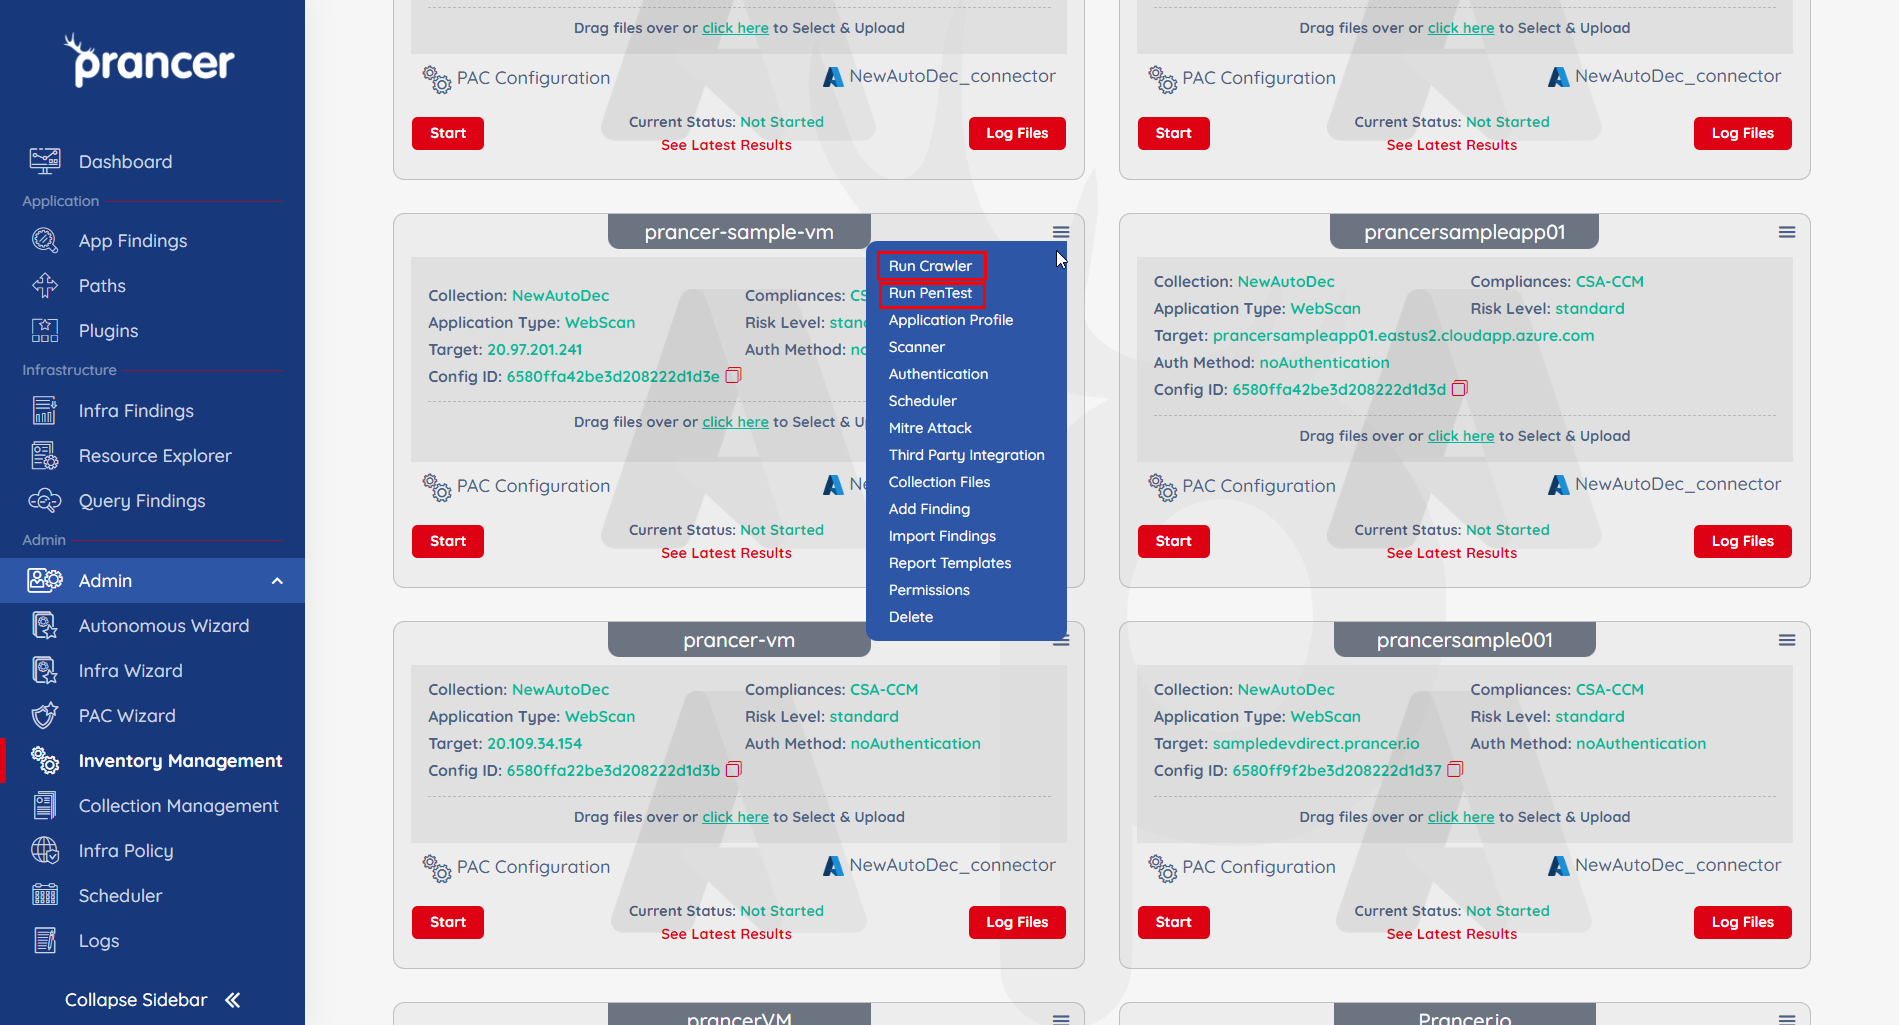Click target 20.97.201.241
This screenshot has width=1899, height=1025.
coord(535,350)
